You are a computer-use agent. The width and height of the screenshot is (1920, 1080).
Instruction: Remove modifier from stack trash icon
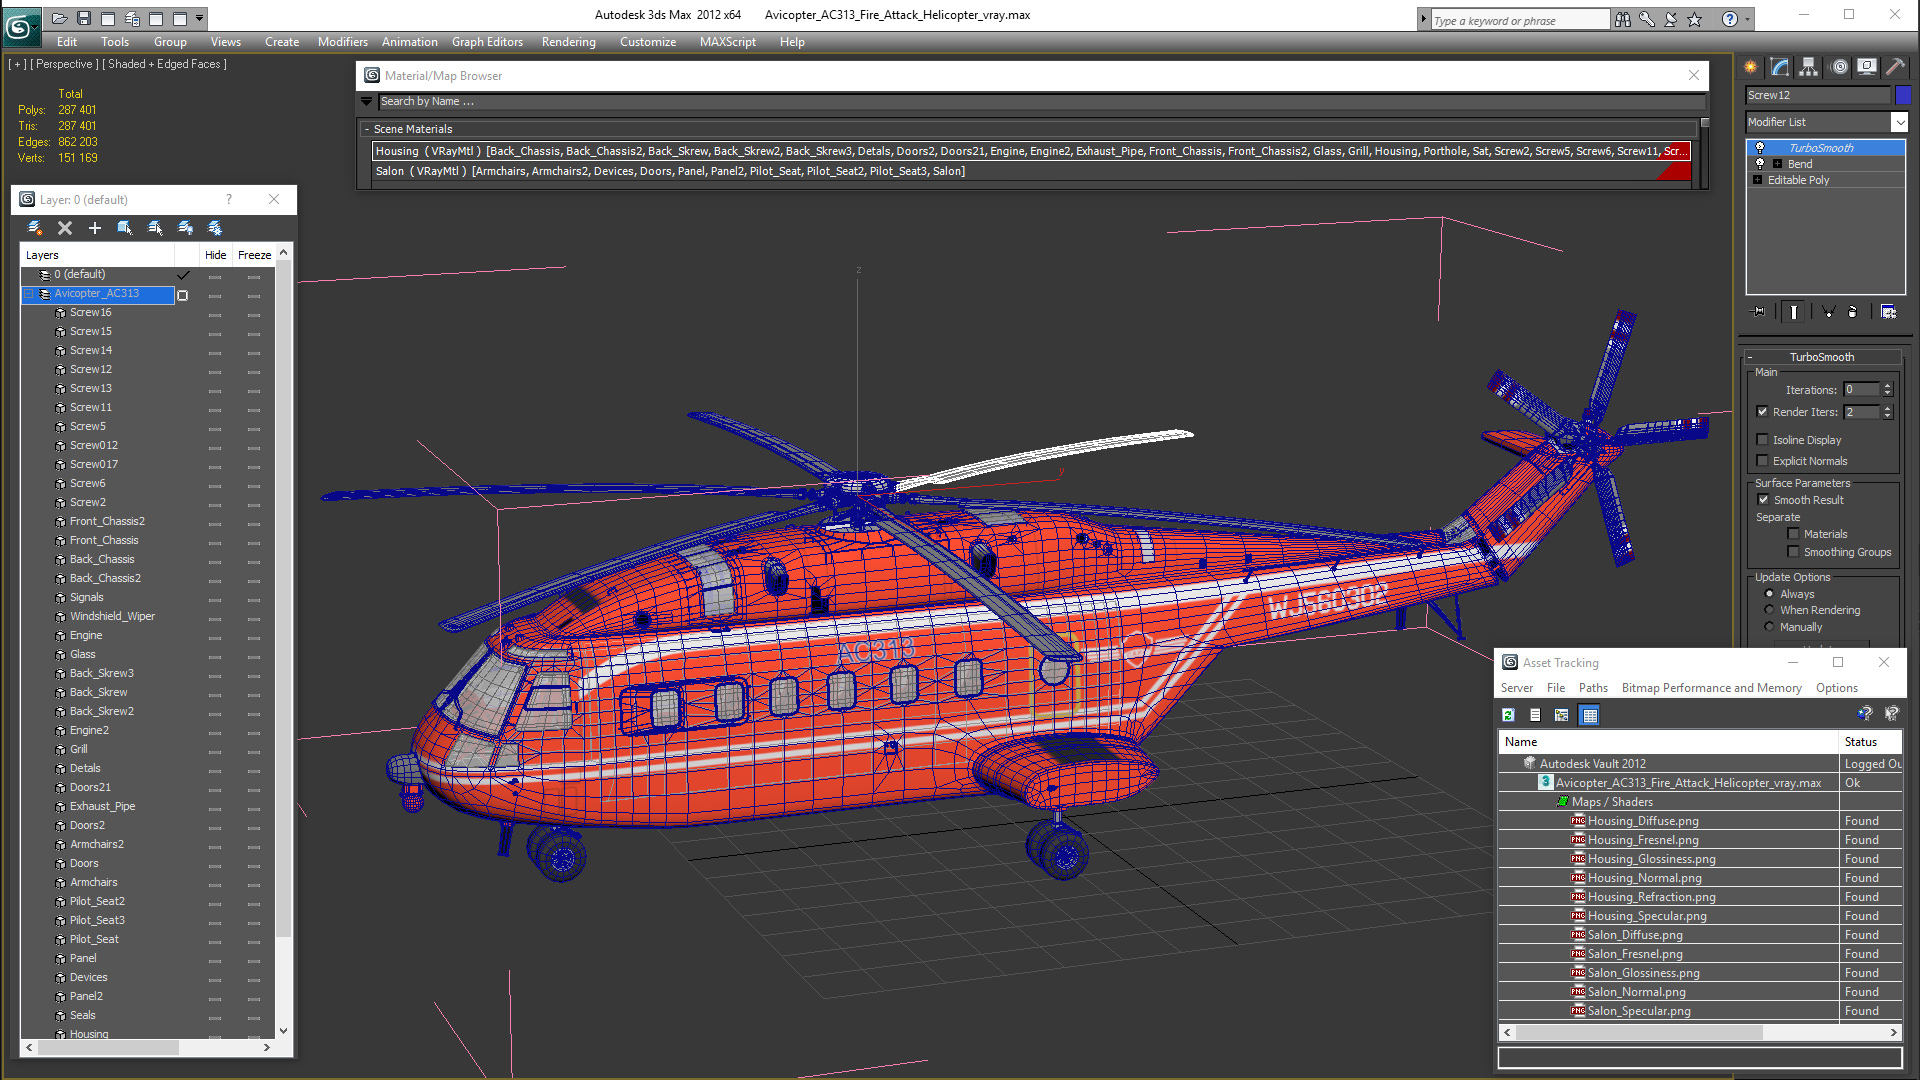coord(1853,312)
